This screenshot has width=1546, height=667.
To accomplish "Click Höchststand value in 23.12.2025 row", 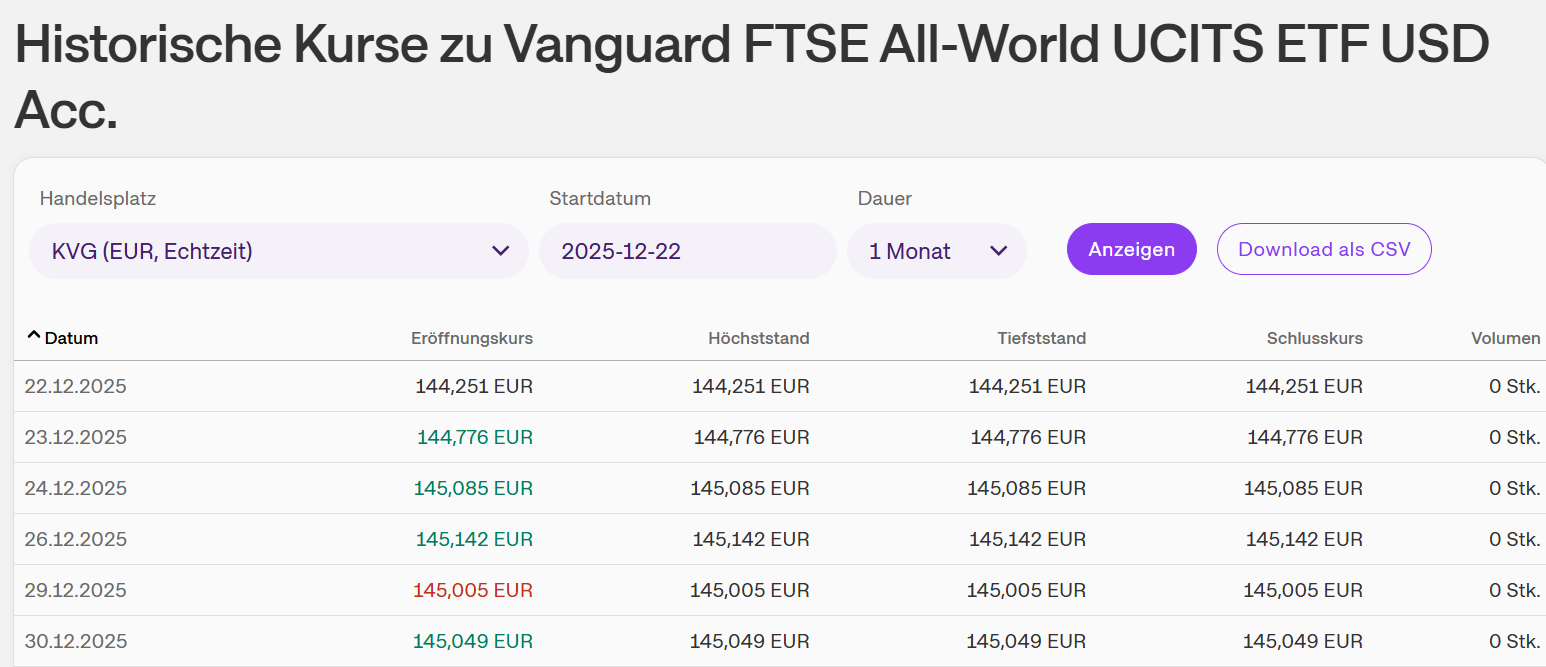I will tap(752, 437).
